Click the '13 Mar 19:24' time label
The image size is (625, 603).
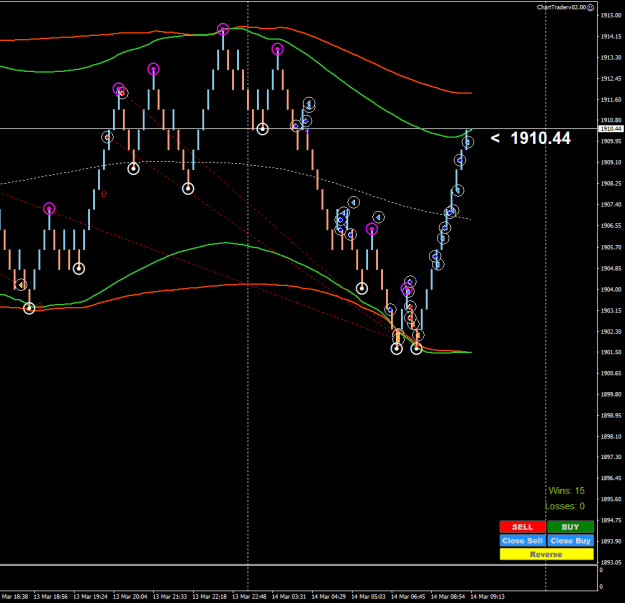(90, 597)
